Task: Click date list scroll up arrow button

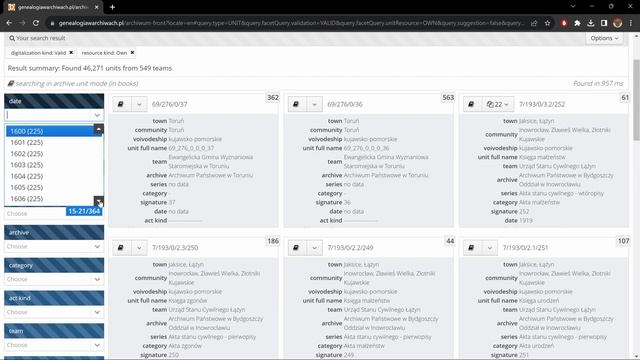Action: pos(98,129)
